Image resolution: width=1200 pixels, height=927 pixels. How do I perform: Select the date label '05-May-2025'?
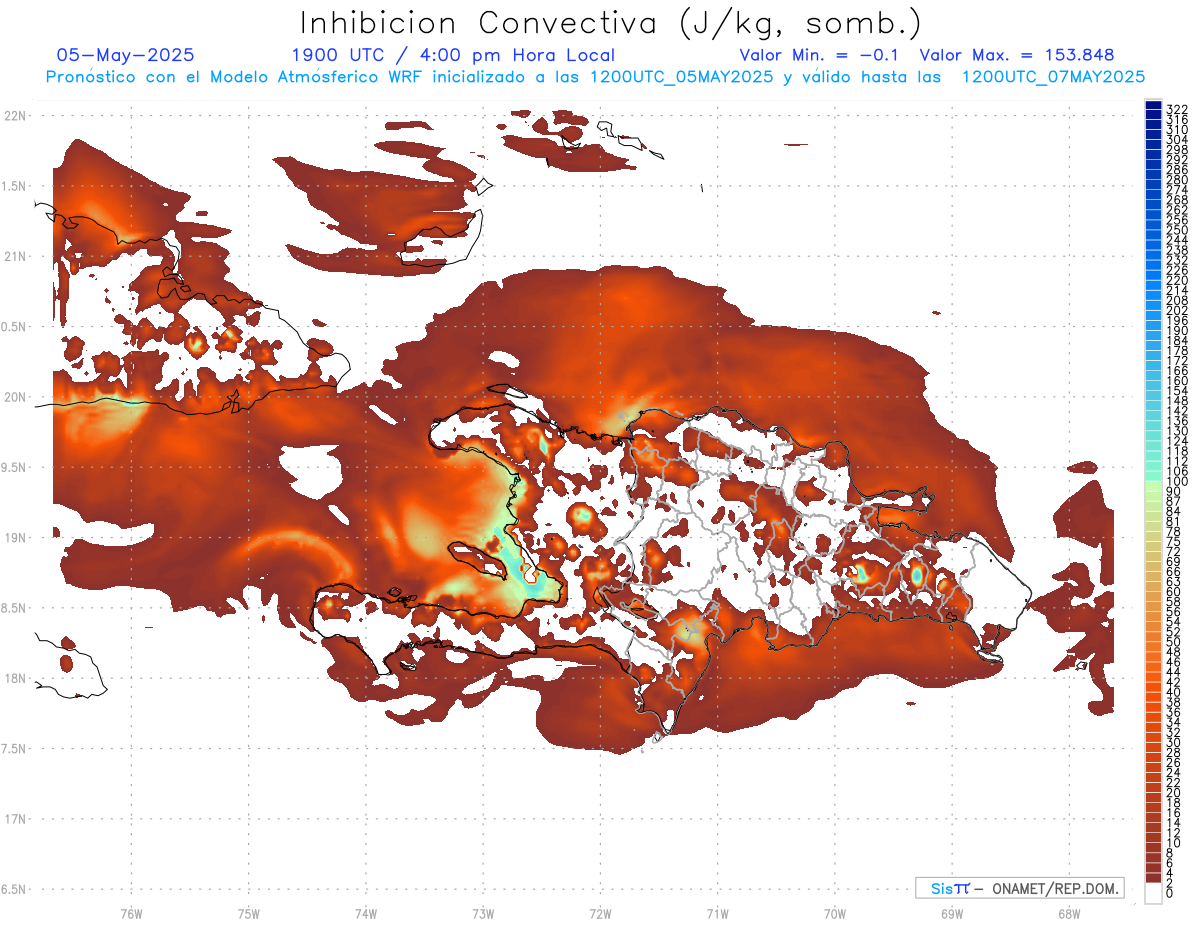[126, 55]
